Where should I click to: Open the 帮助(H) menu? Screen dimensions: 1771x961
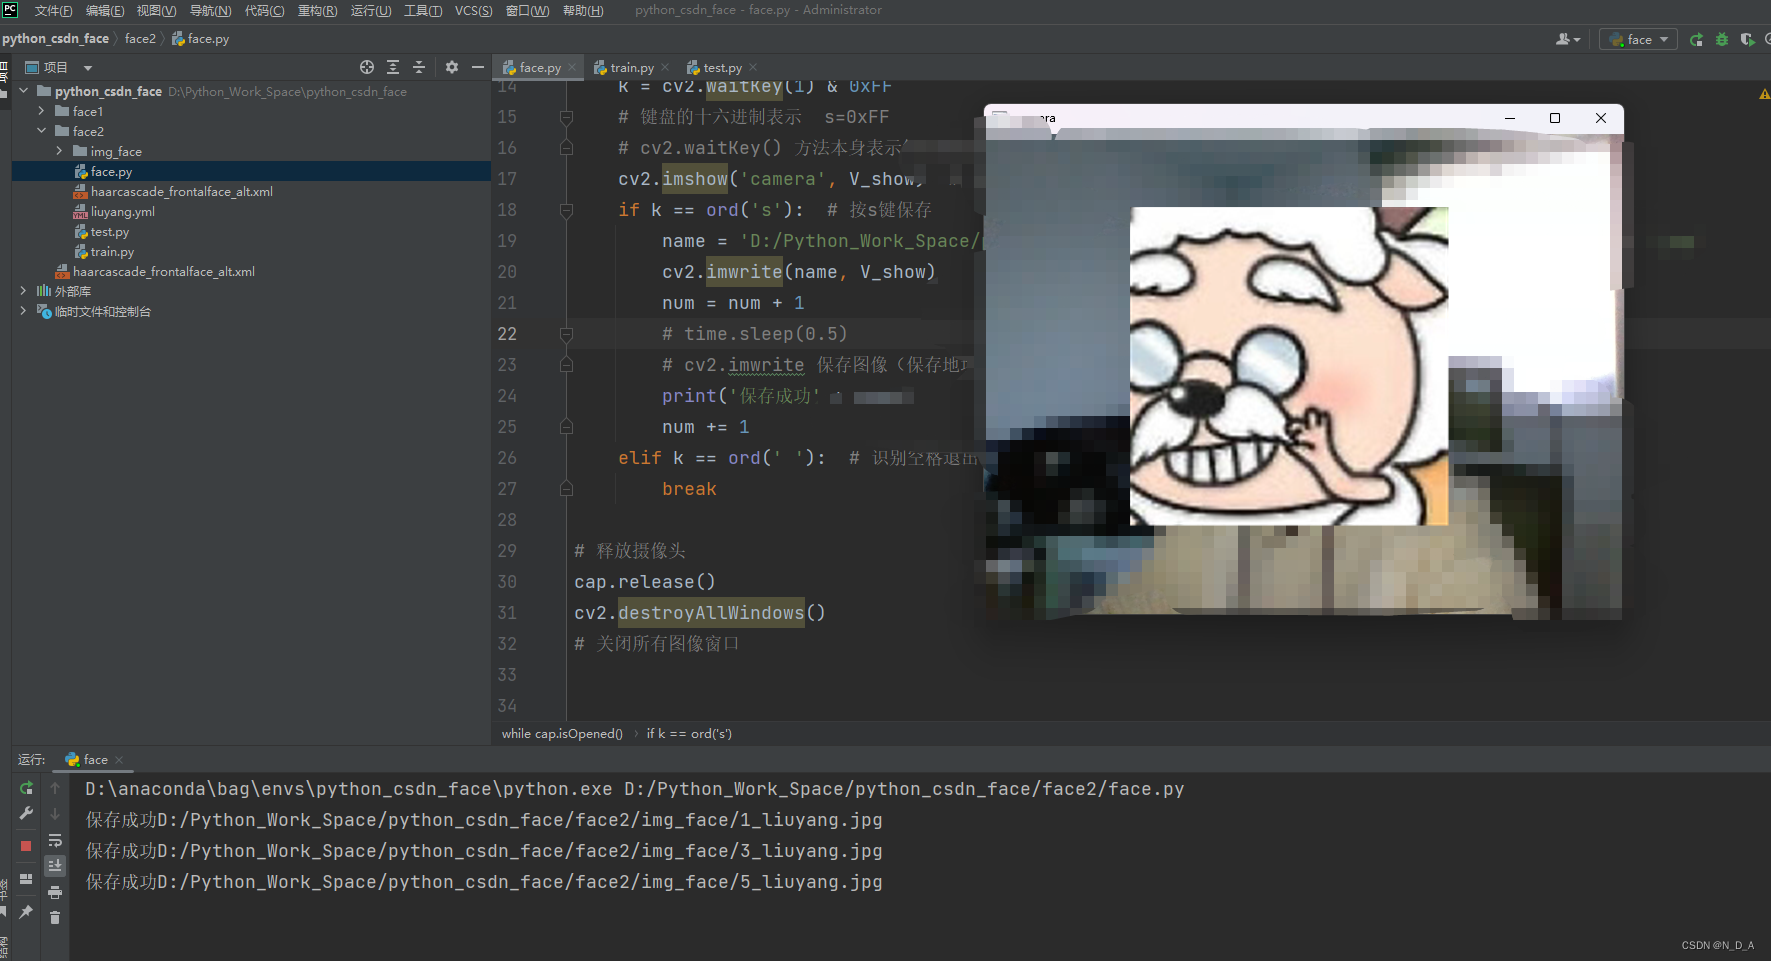click(x=583, y=11)
